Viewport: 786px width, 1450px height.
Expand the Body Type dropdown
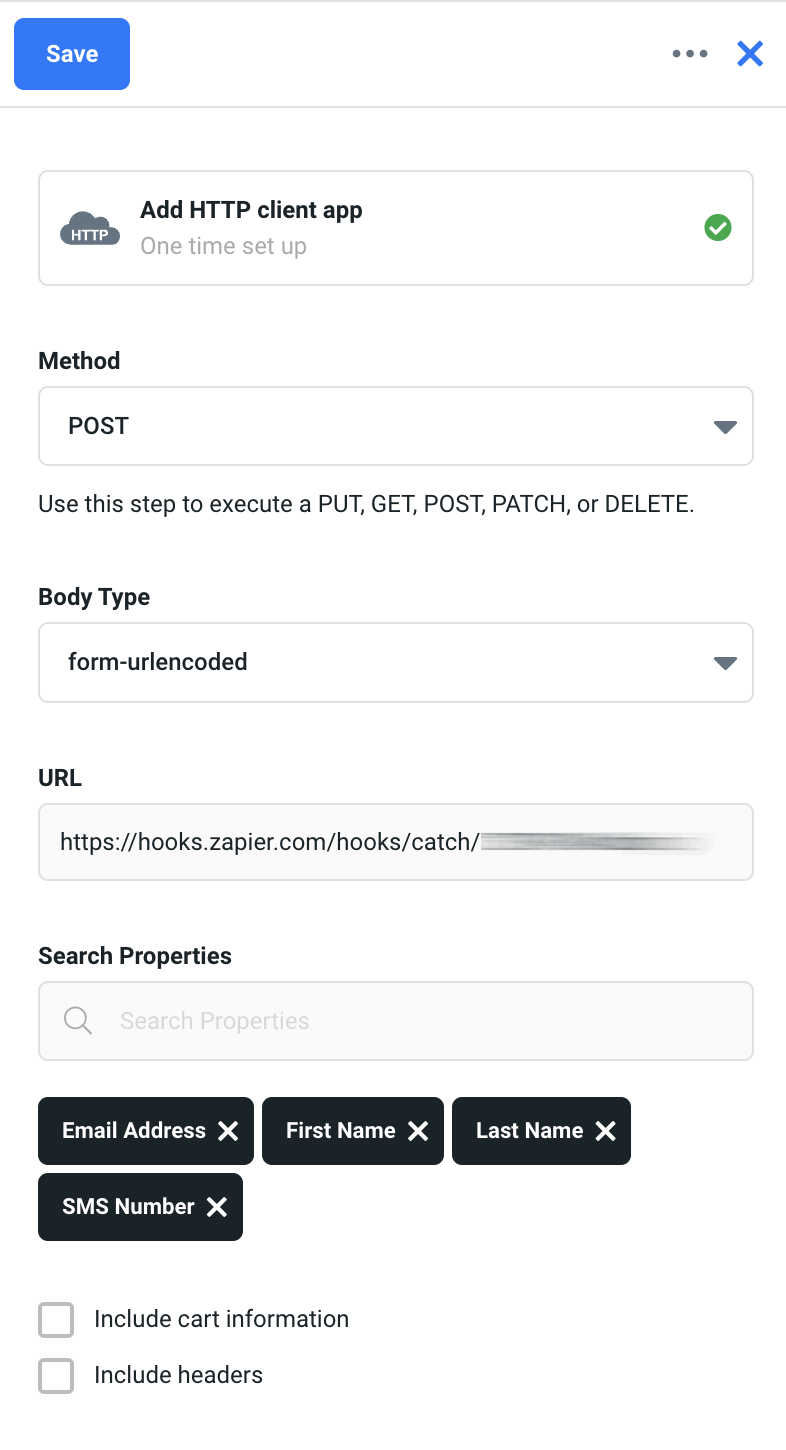coord(395,662)
